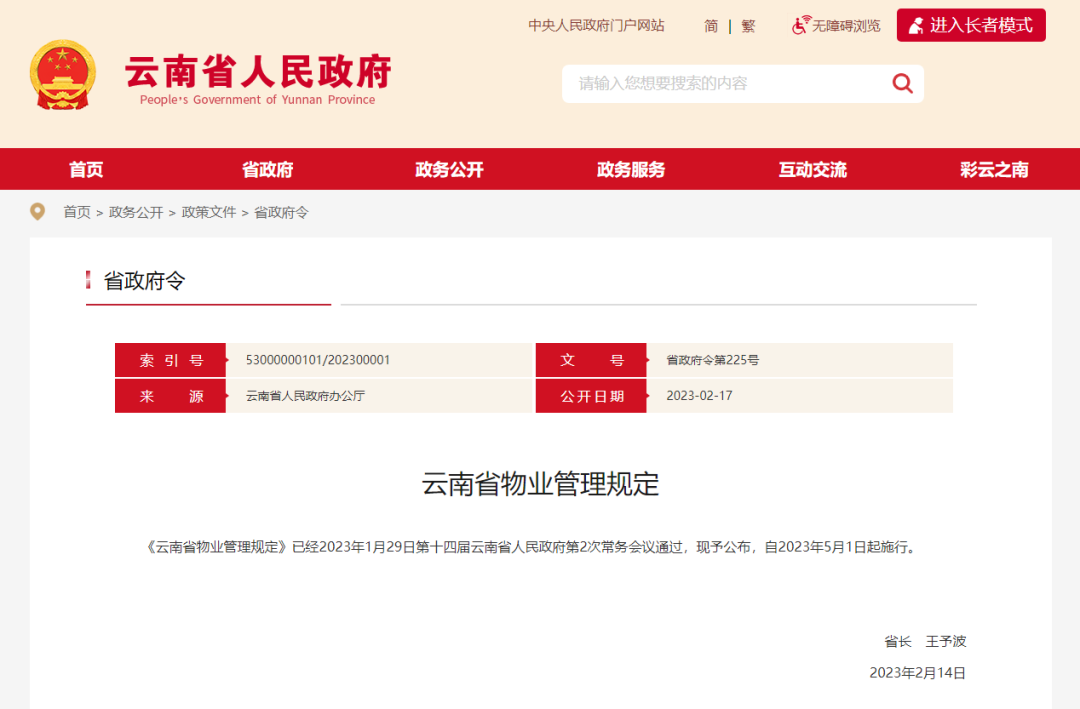This screenshot has height=709, width=1080.
Task: Click the national emblem logo
Action: [x=63, y=75]
